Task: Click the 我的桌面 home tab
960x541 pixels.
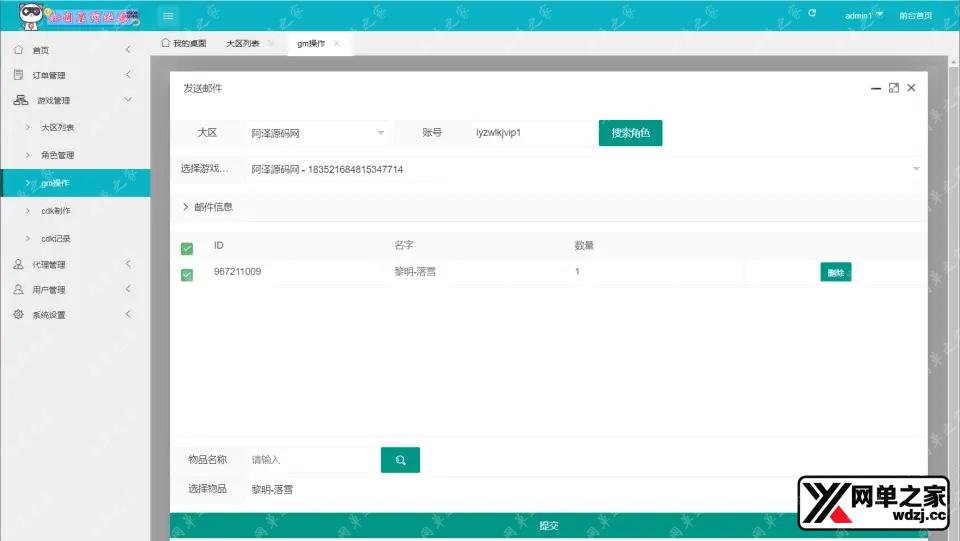Action: click(183, 44)
